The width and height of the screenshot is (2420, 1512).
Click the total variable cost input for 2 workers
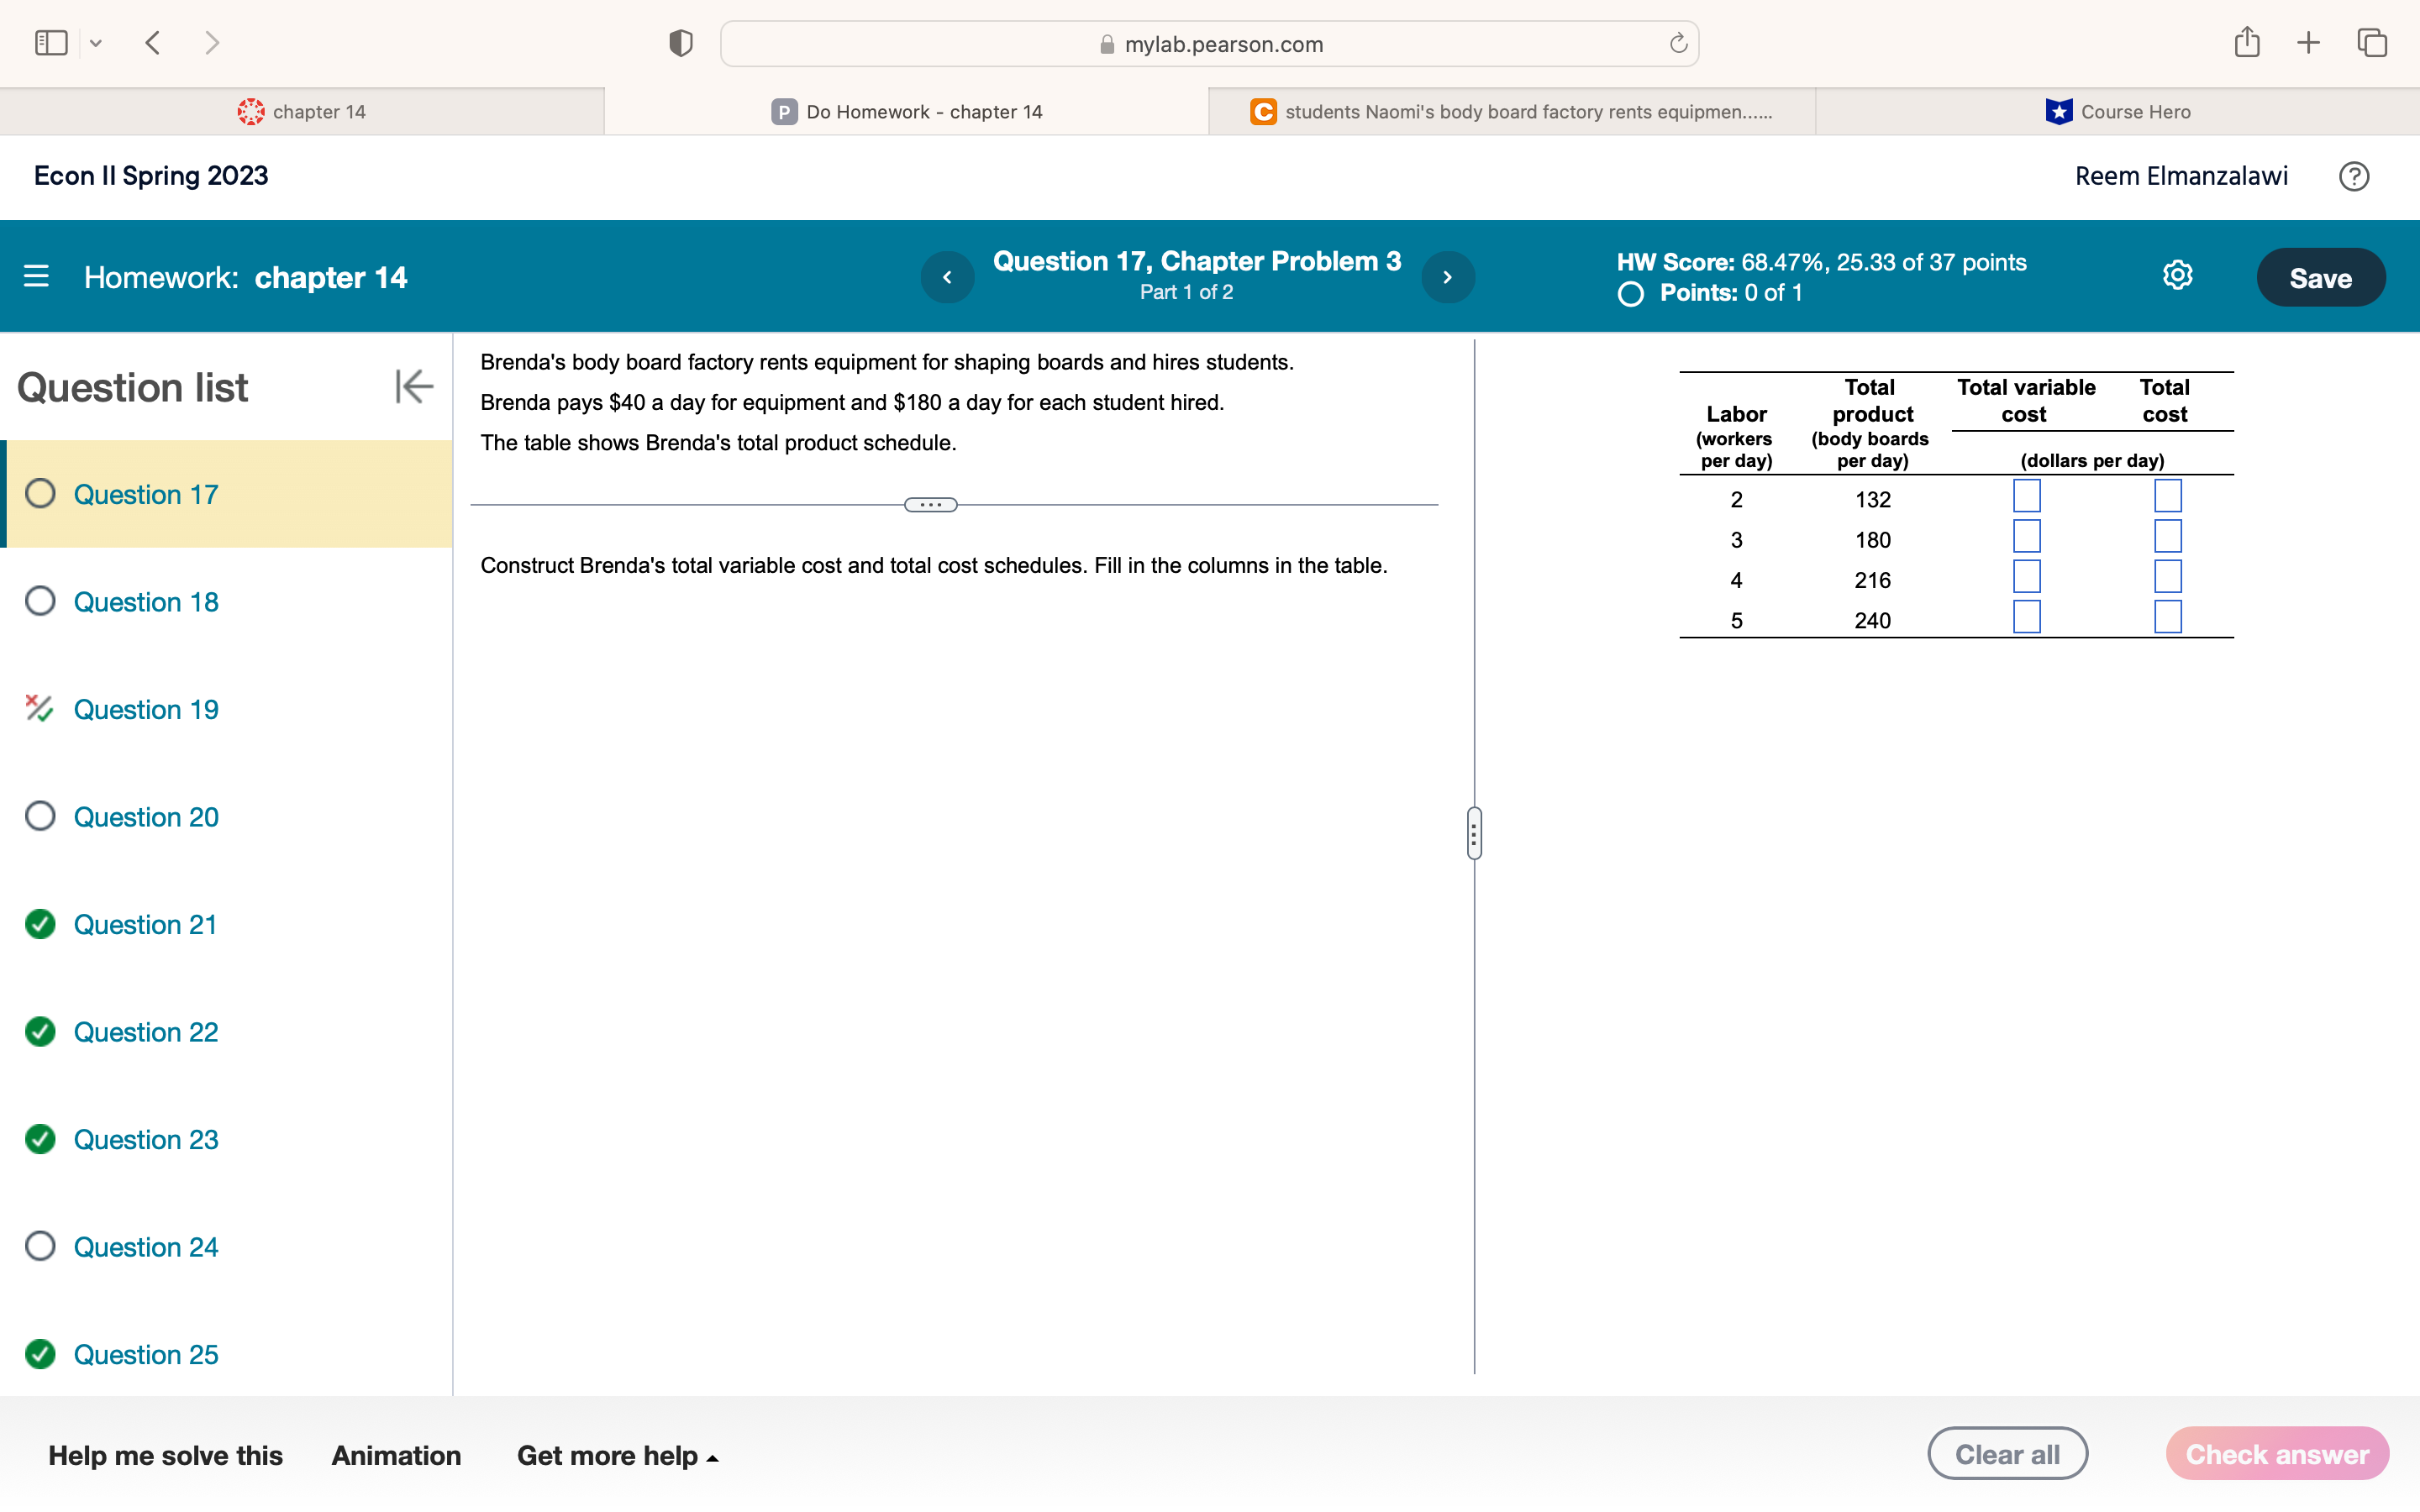[x=2024, y=498]
